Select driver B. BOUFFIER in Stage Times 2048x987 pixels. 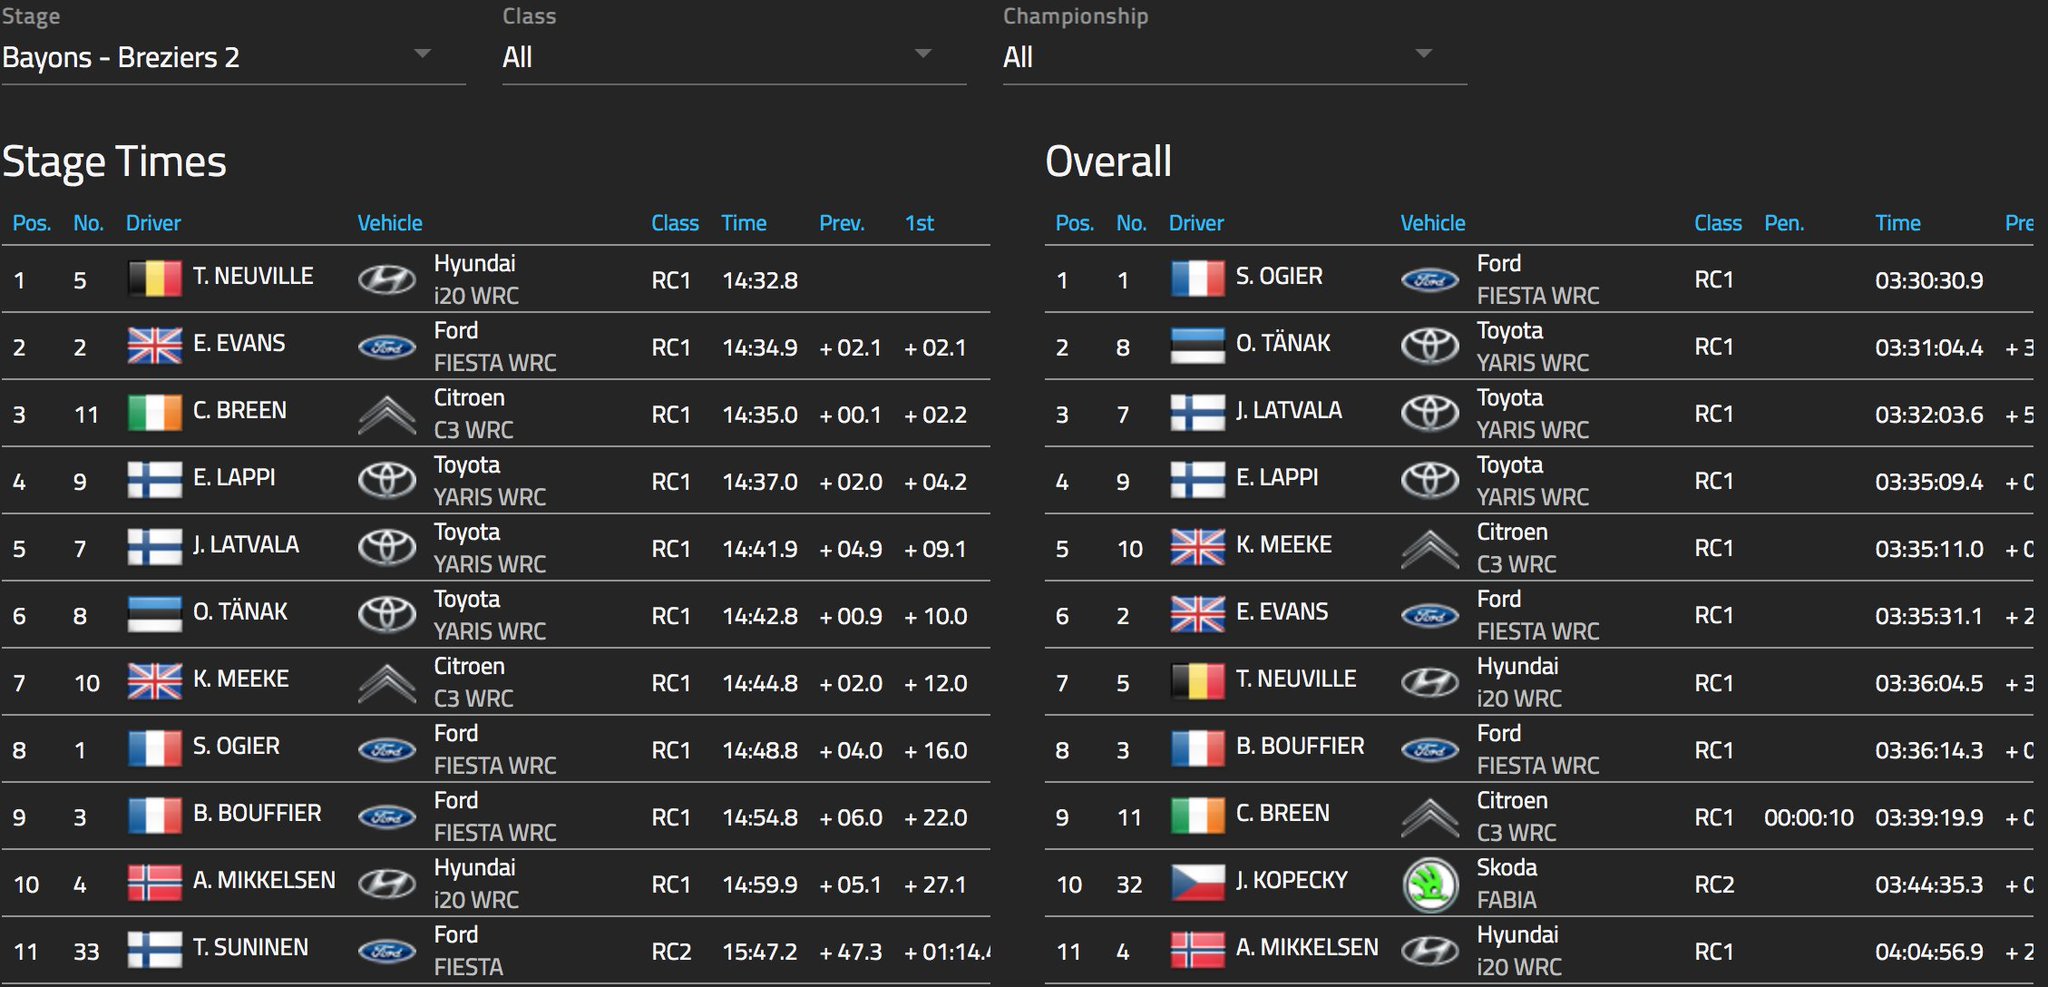coord(257,814)
